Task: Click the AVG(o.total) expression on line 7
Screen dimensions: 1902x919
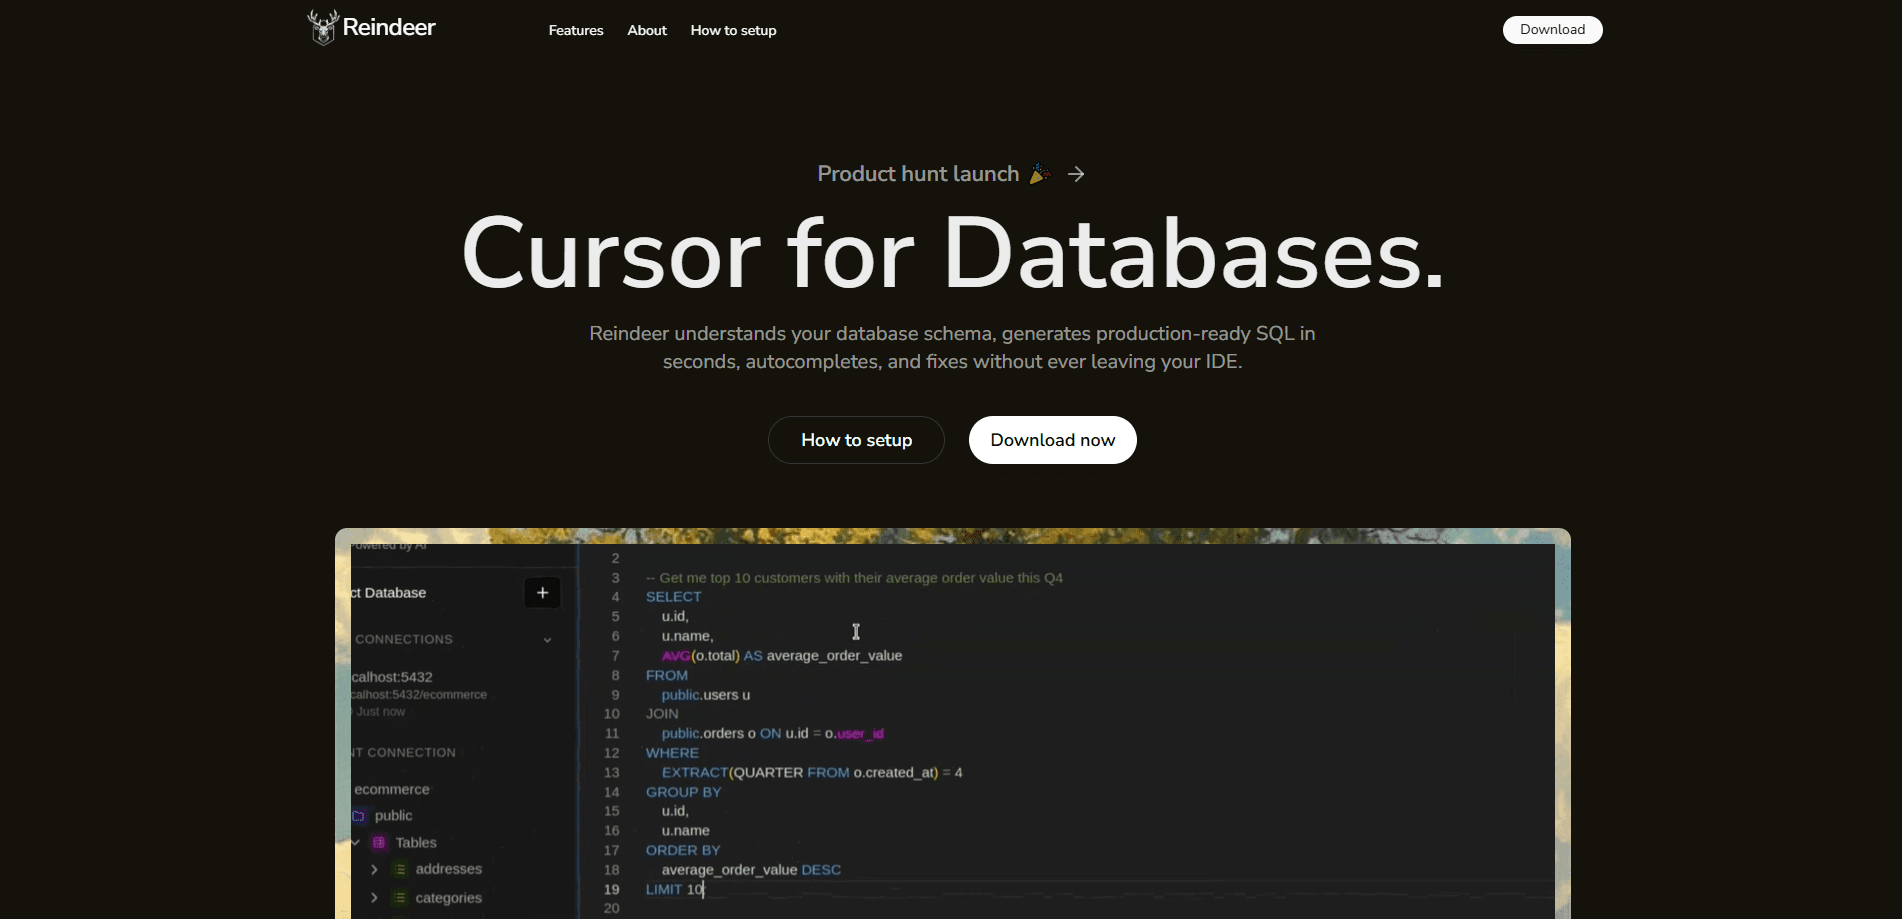Action: click(700, 656)
